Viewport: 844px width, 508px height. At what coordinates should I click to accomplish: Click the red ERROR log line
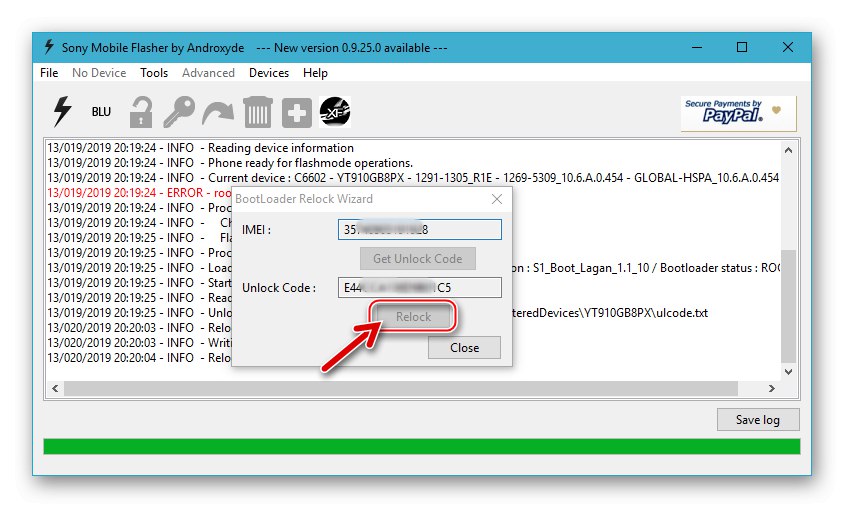tap(139, 193)
